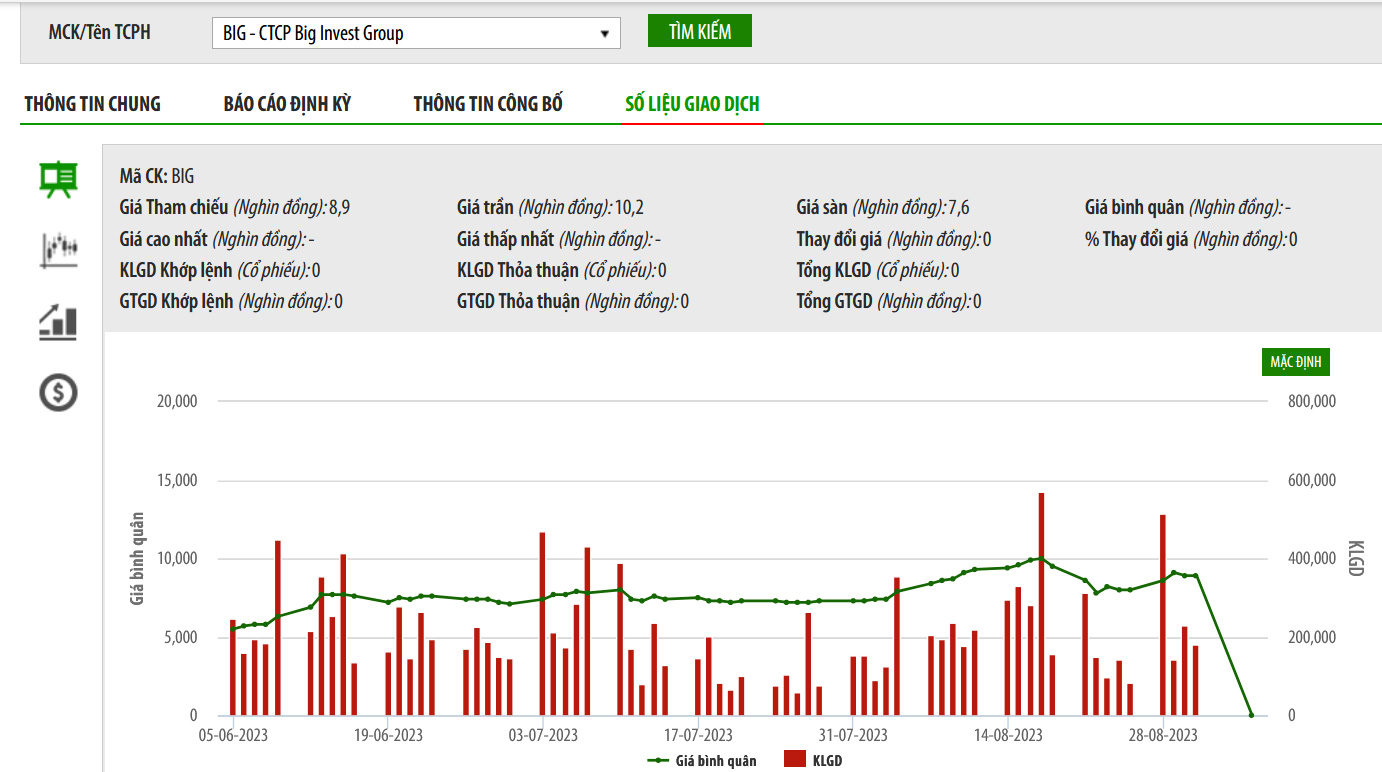Open the Báo cáo định kỳ tab
Viewport: 1382px width, 772px height.
[287, 104]
